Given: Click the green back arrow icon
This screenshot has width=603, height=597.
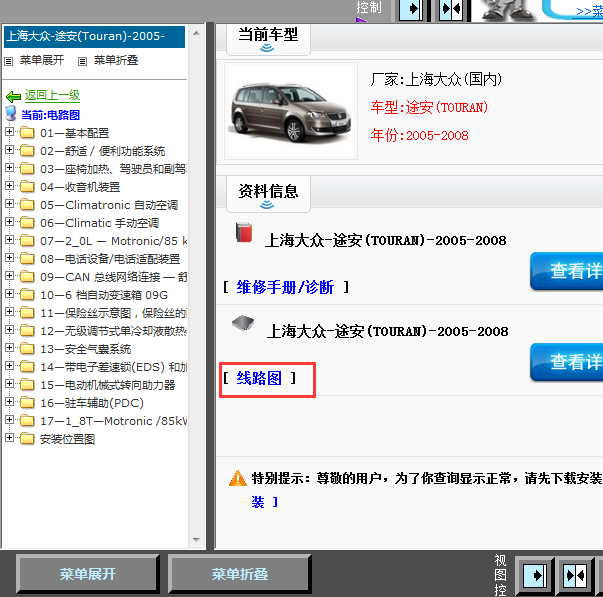Looking at the screenshot, I should click(x=13, y=96).
